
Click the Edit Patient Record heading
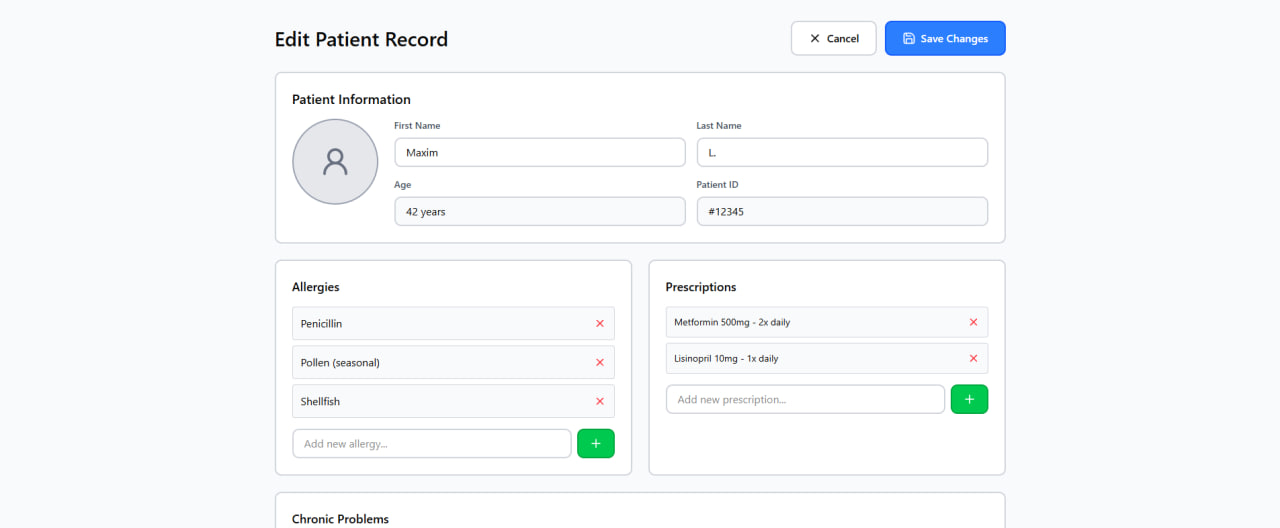pyautogui.click(x=361, y=39)
